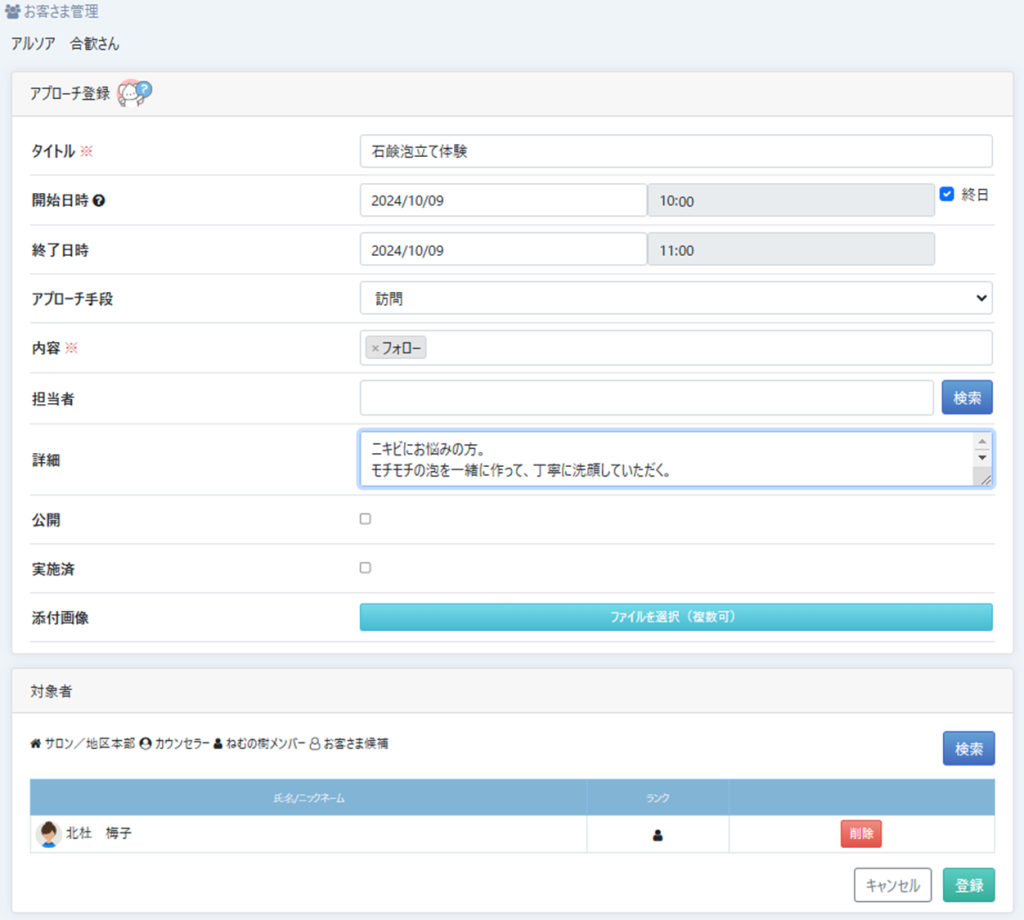Viewport: 1024px width, 920px height.
Task: Click the お客さま候補 outline person icon
Action: tap(315, 744)
